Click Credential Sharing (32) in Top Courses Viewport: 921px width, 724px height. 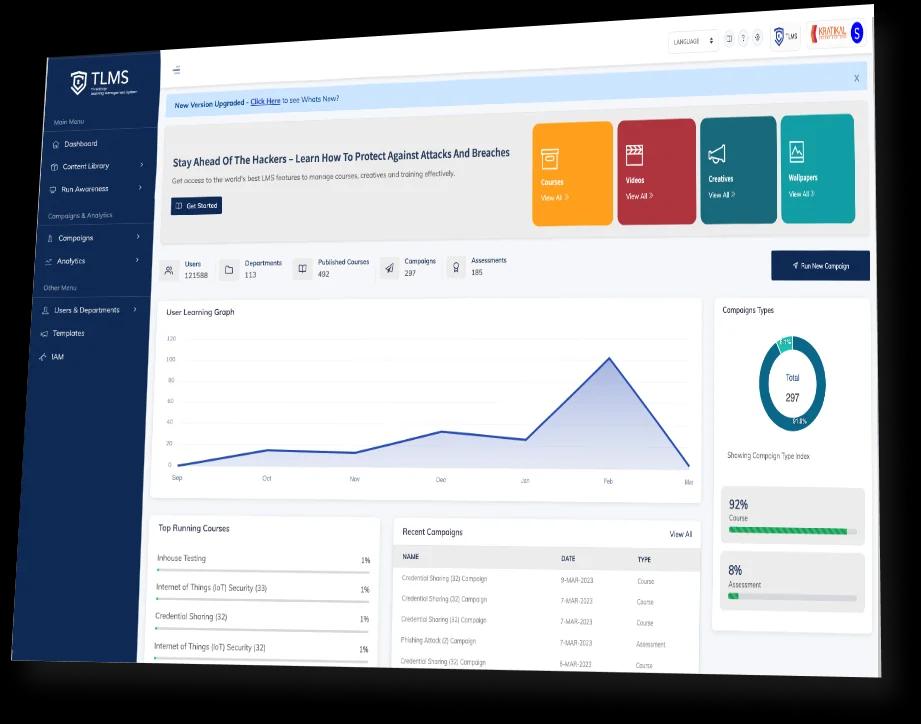pos(191,616)
